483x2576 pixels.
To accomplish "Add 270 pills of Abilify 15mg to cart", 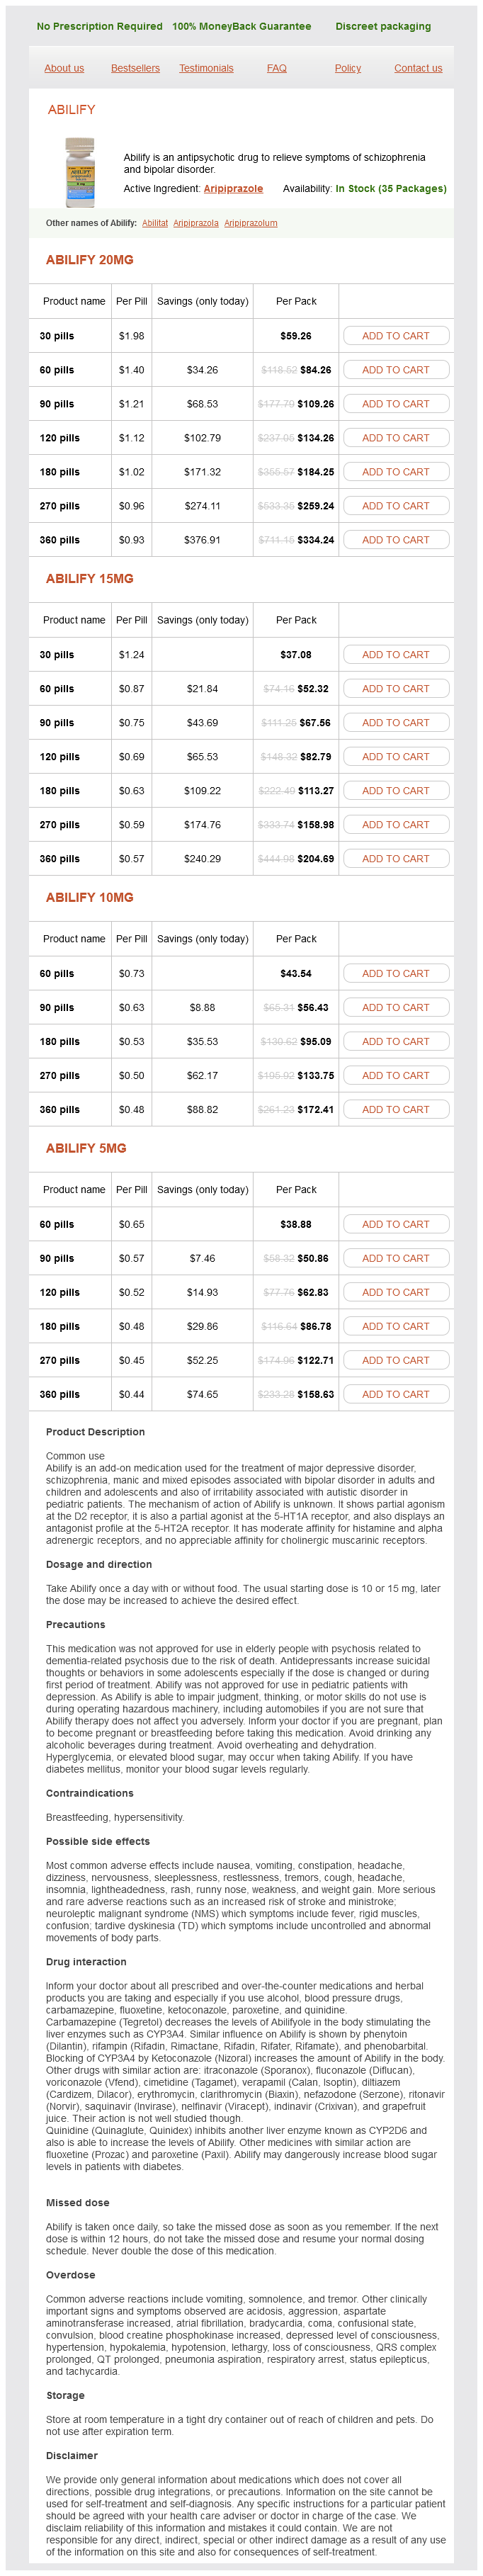I will [x=395, y=825].
